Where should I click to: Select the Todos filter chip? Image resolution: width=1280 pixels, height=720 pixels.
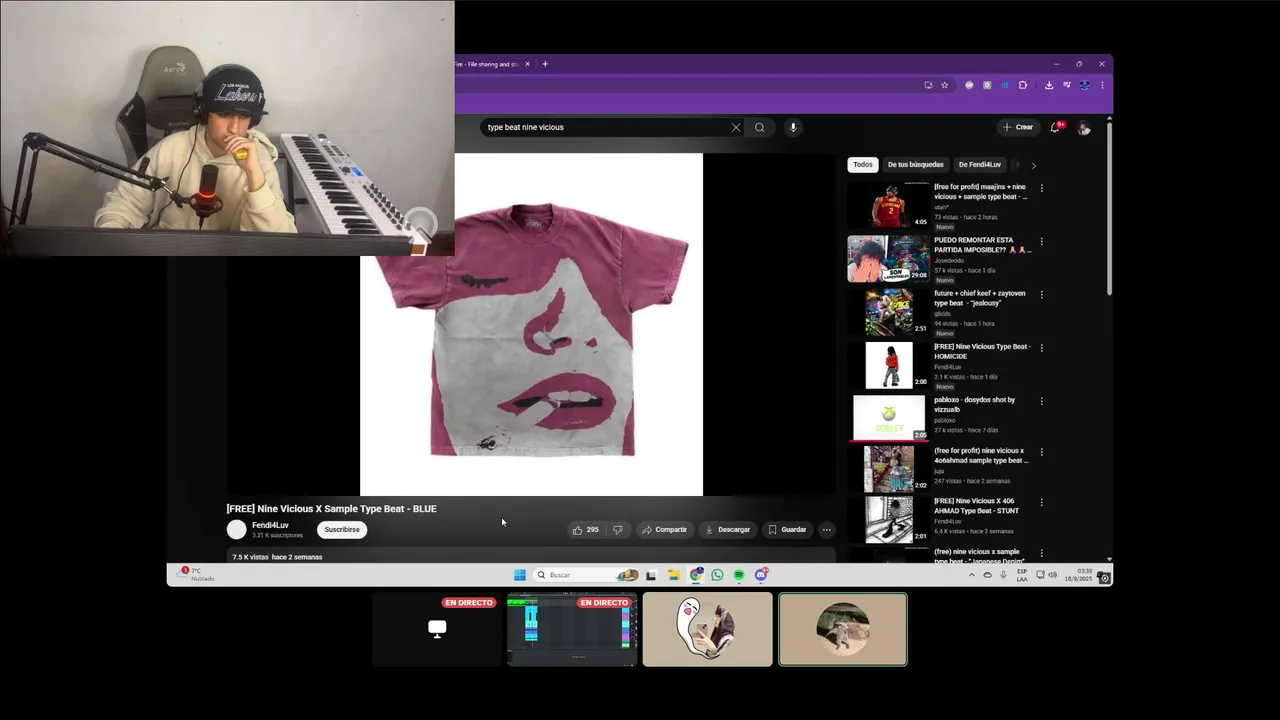(x=863, y=165)
